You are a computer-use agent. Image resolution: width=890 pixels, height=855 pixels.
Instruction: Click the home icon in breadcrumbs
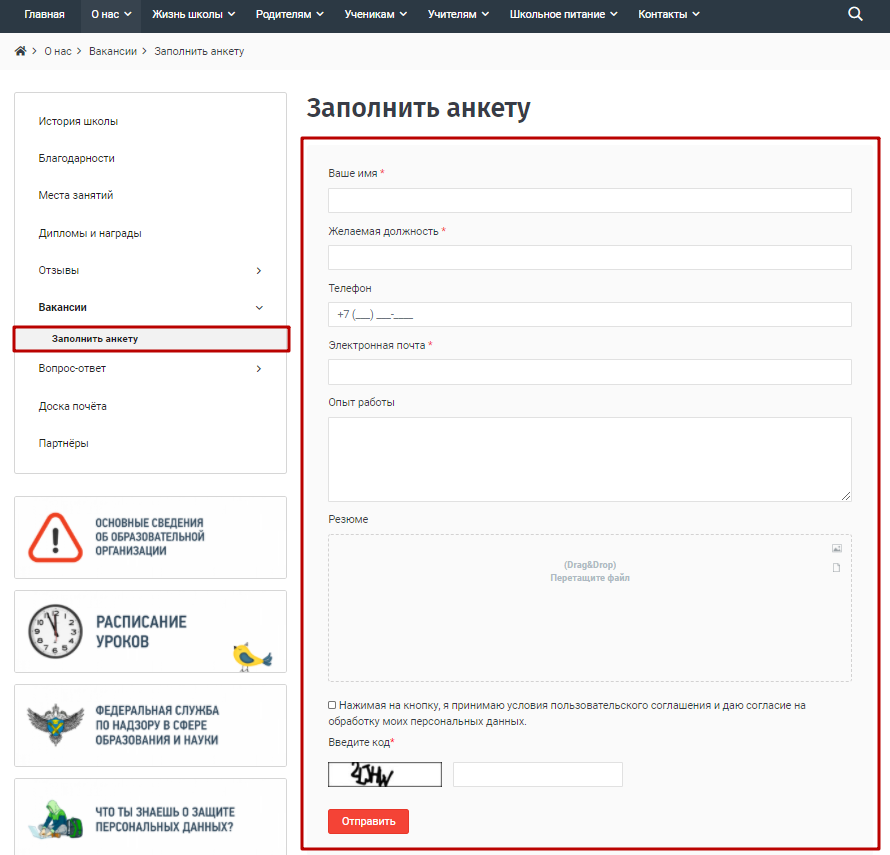20,51
